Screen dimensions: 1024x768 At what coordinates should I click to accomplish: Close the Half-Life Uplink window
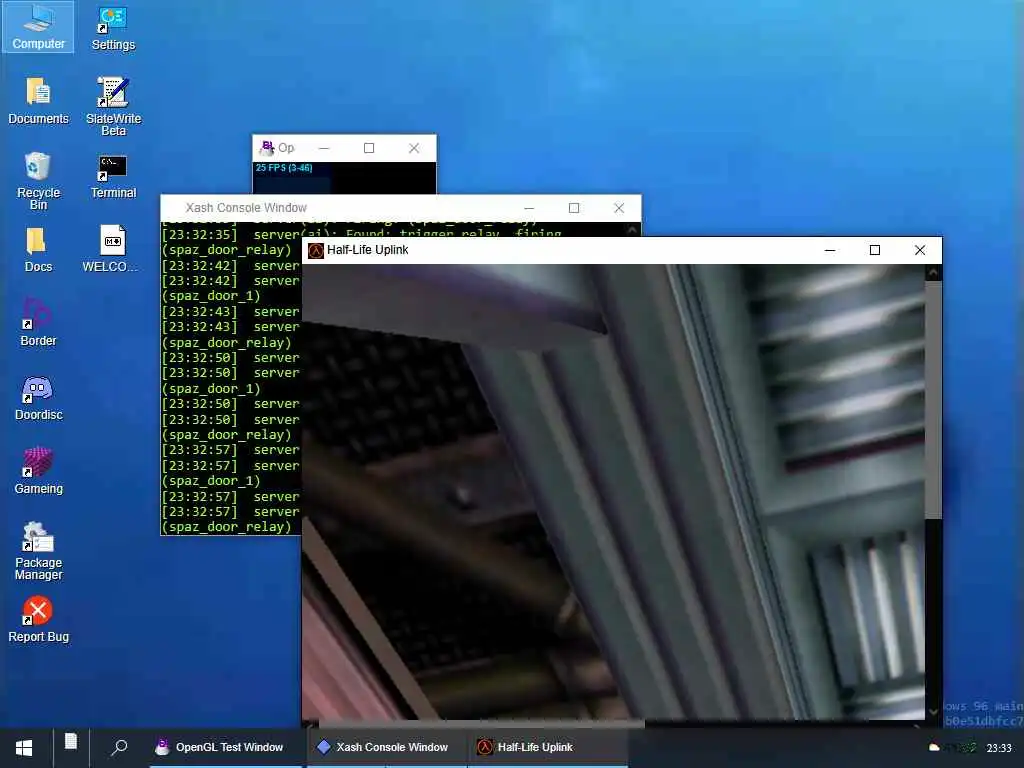pyautogui.click(x=920, y=250)
